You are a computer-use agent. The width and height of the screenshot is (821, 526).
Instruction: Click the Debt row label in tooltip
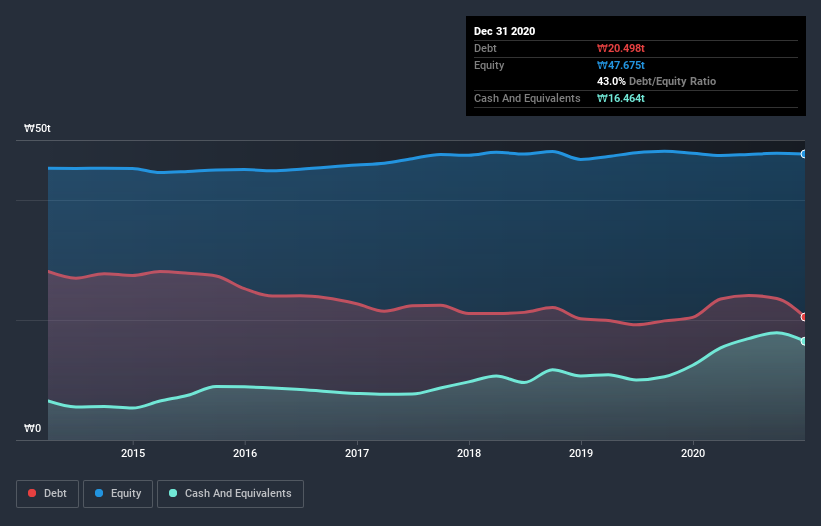click(x=485, y=48)
